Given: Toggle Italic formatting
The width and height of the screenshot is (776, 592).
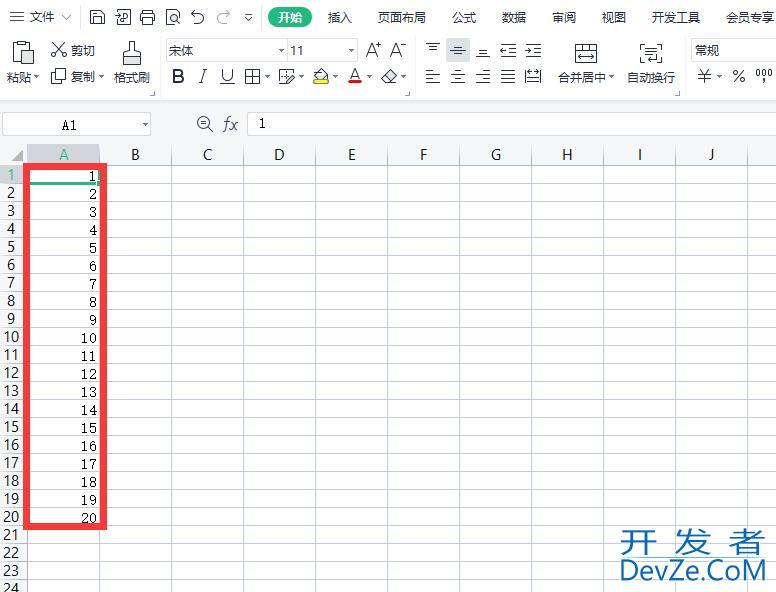Looking at the screenshot, I should pos(202,77).
